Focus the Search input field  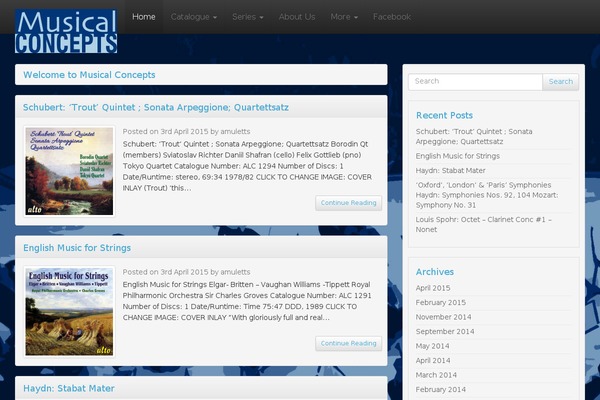(475, 82)
